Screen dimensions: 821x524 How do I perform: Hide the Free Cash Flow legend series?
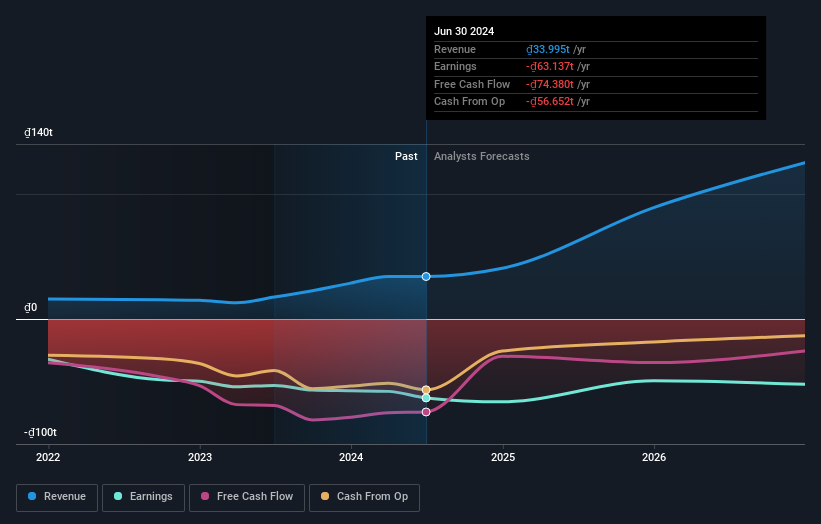[x=247, y=497]
